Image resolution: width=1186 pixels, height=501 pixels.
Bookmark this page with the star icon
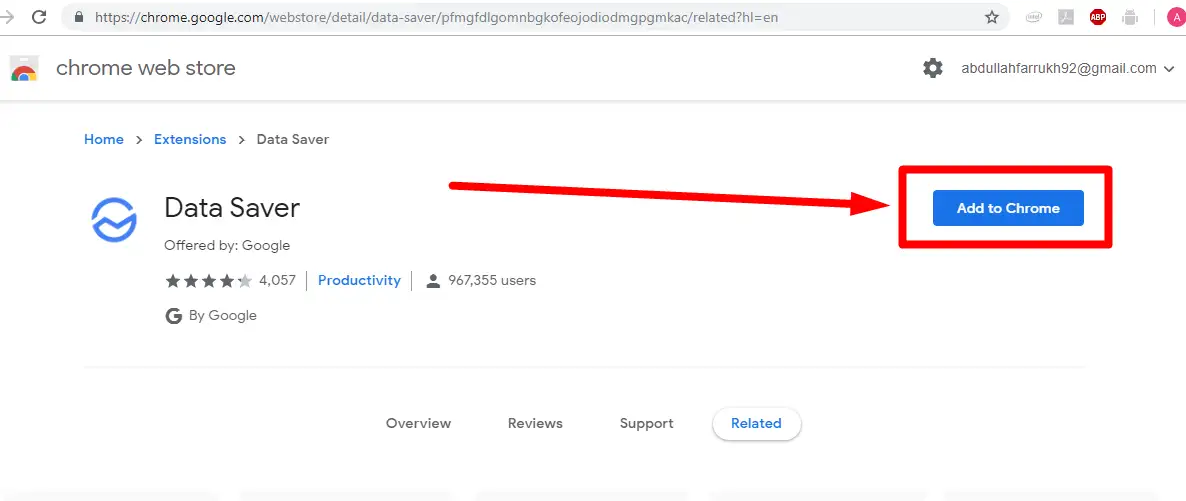pyautogui.click(x=992, y=17)
